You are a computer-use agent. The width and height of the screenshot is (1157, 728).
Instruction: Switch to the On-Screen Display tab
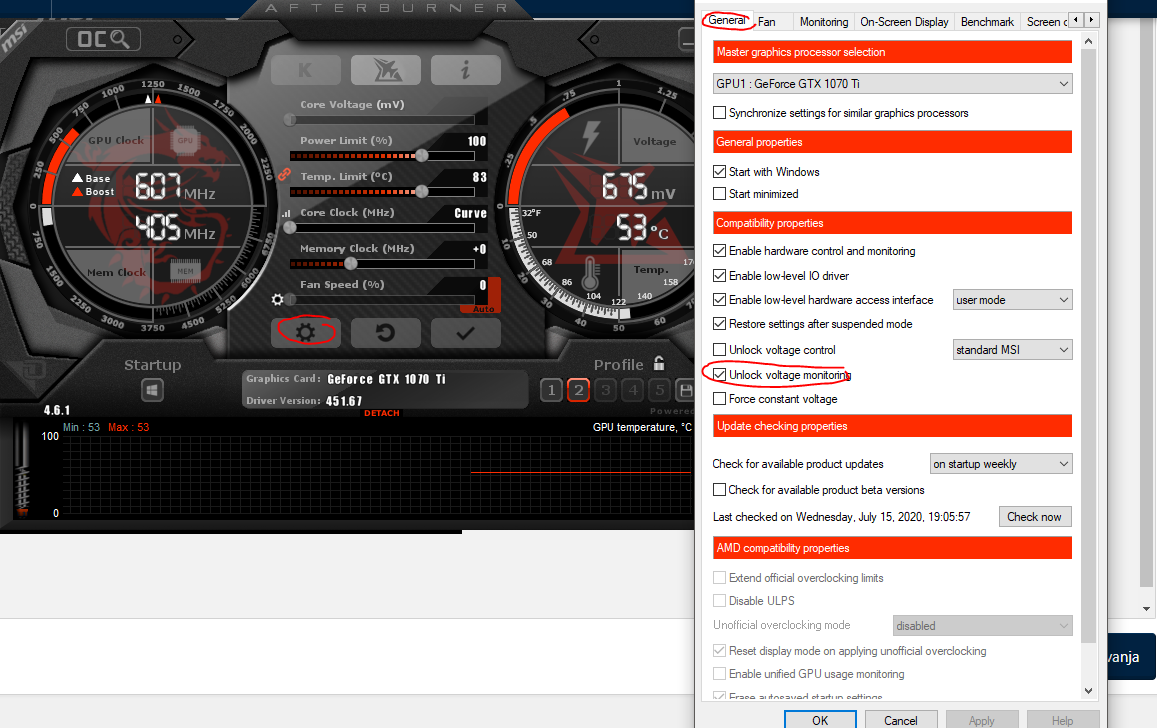(904, 22)
